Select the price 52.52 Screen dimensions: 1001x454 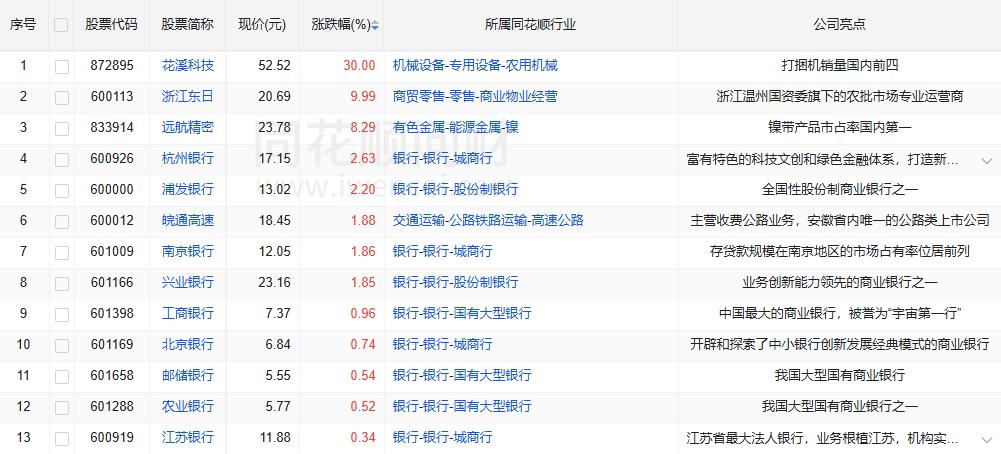(275, 65)
